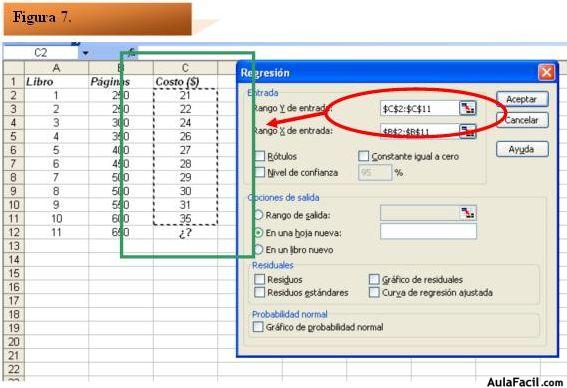
Task: Open the Name Box dropdown arrow next to C2
Action: tap(85, 53)
